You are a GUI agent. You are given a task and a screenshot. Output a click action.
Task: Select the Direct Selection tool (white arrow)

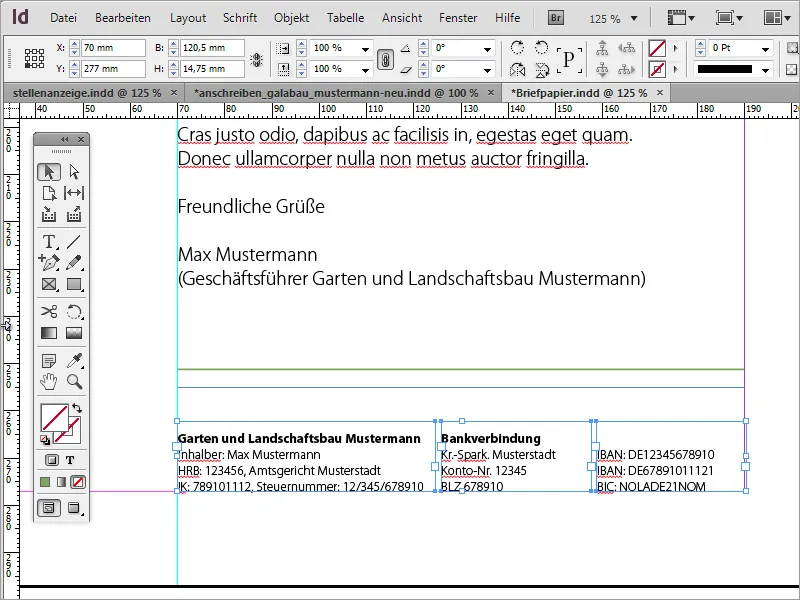click(74, 172)
